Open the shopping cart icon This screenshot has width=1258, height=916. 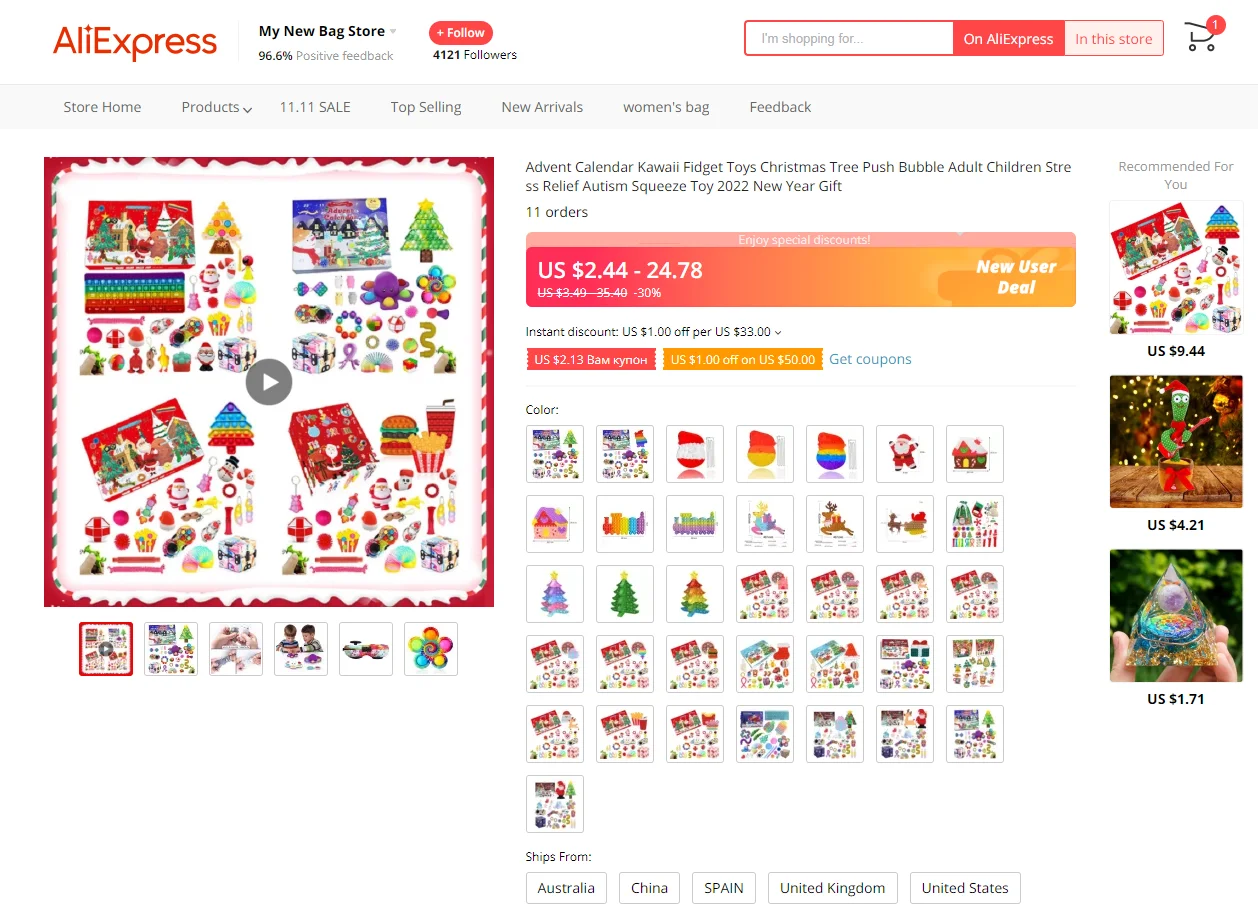tap(1202, 36)
